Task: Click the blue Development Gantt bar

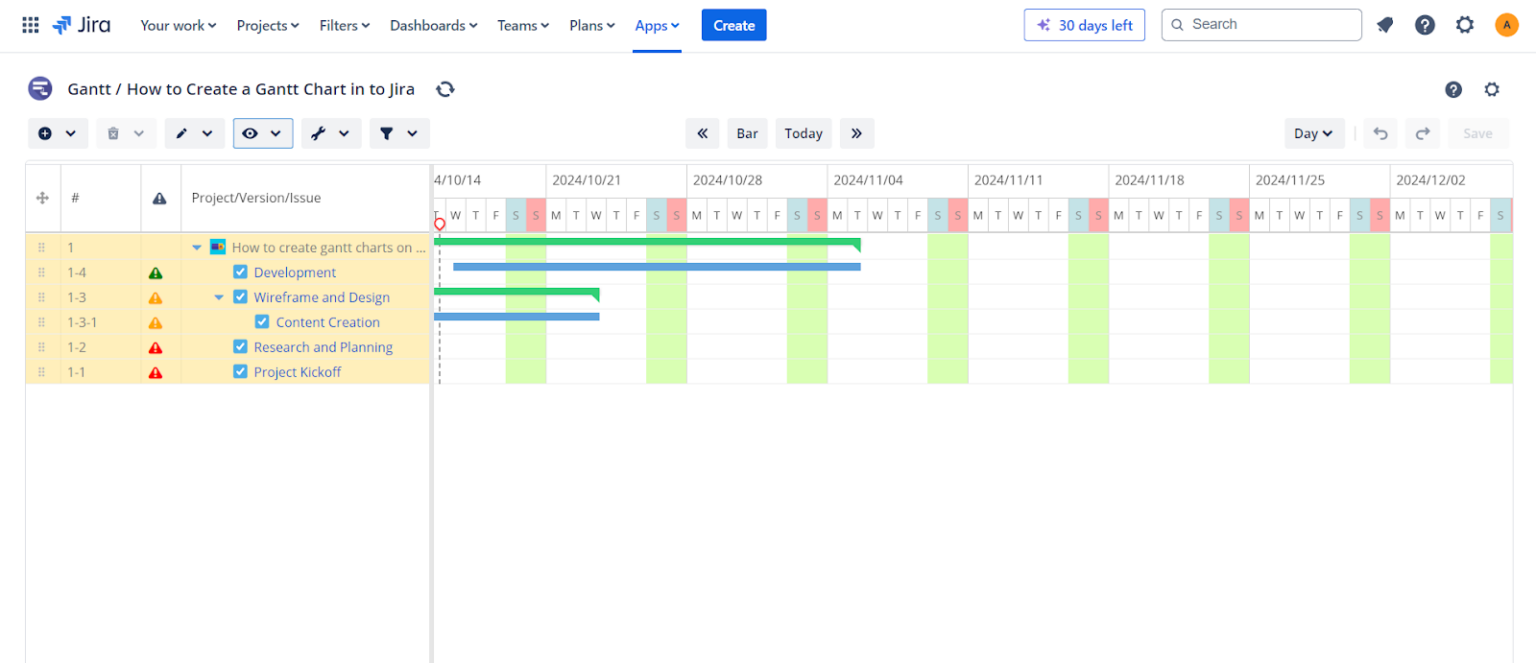Action: point(657,267)
